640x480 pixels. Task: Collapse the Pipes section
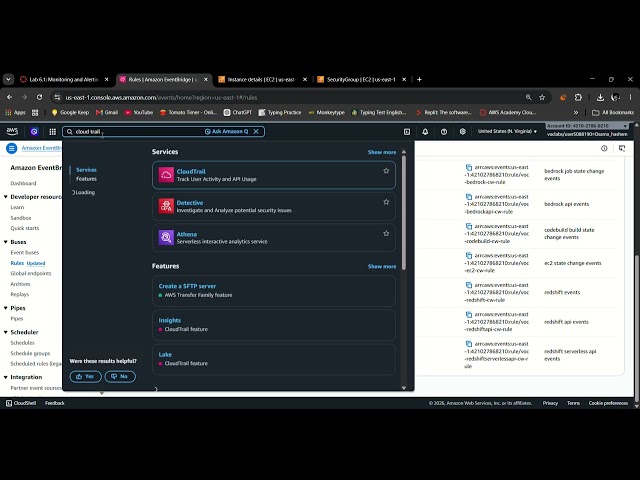point(6,308)
